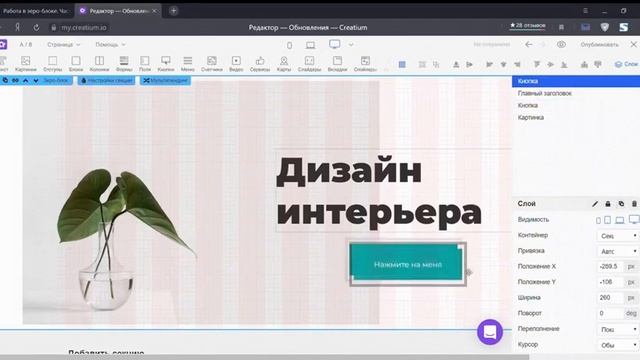Click the duplicate section icon
The image size is (640, 360).
coord(5,80)
